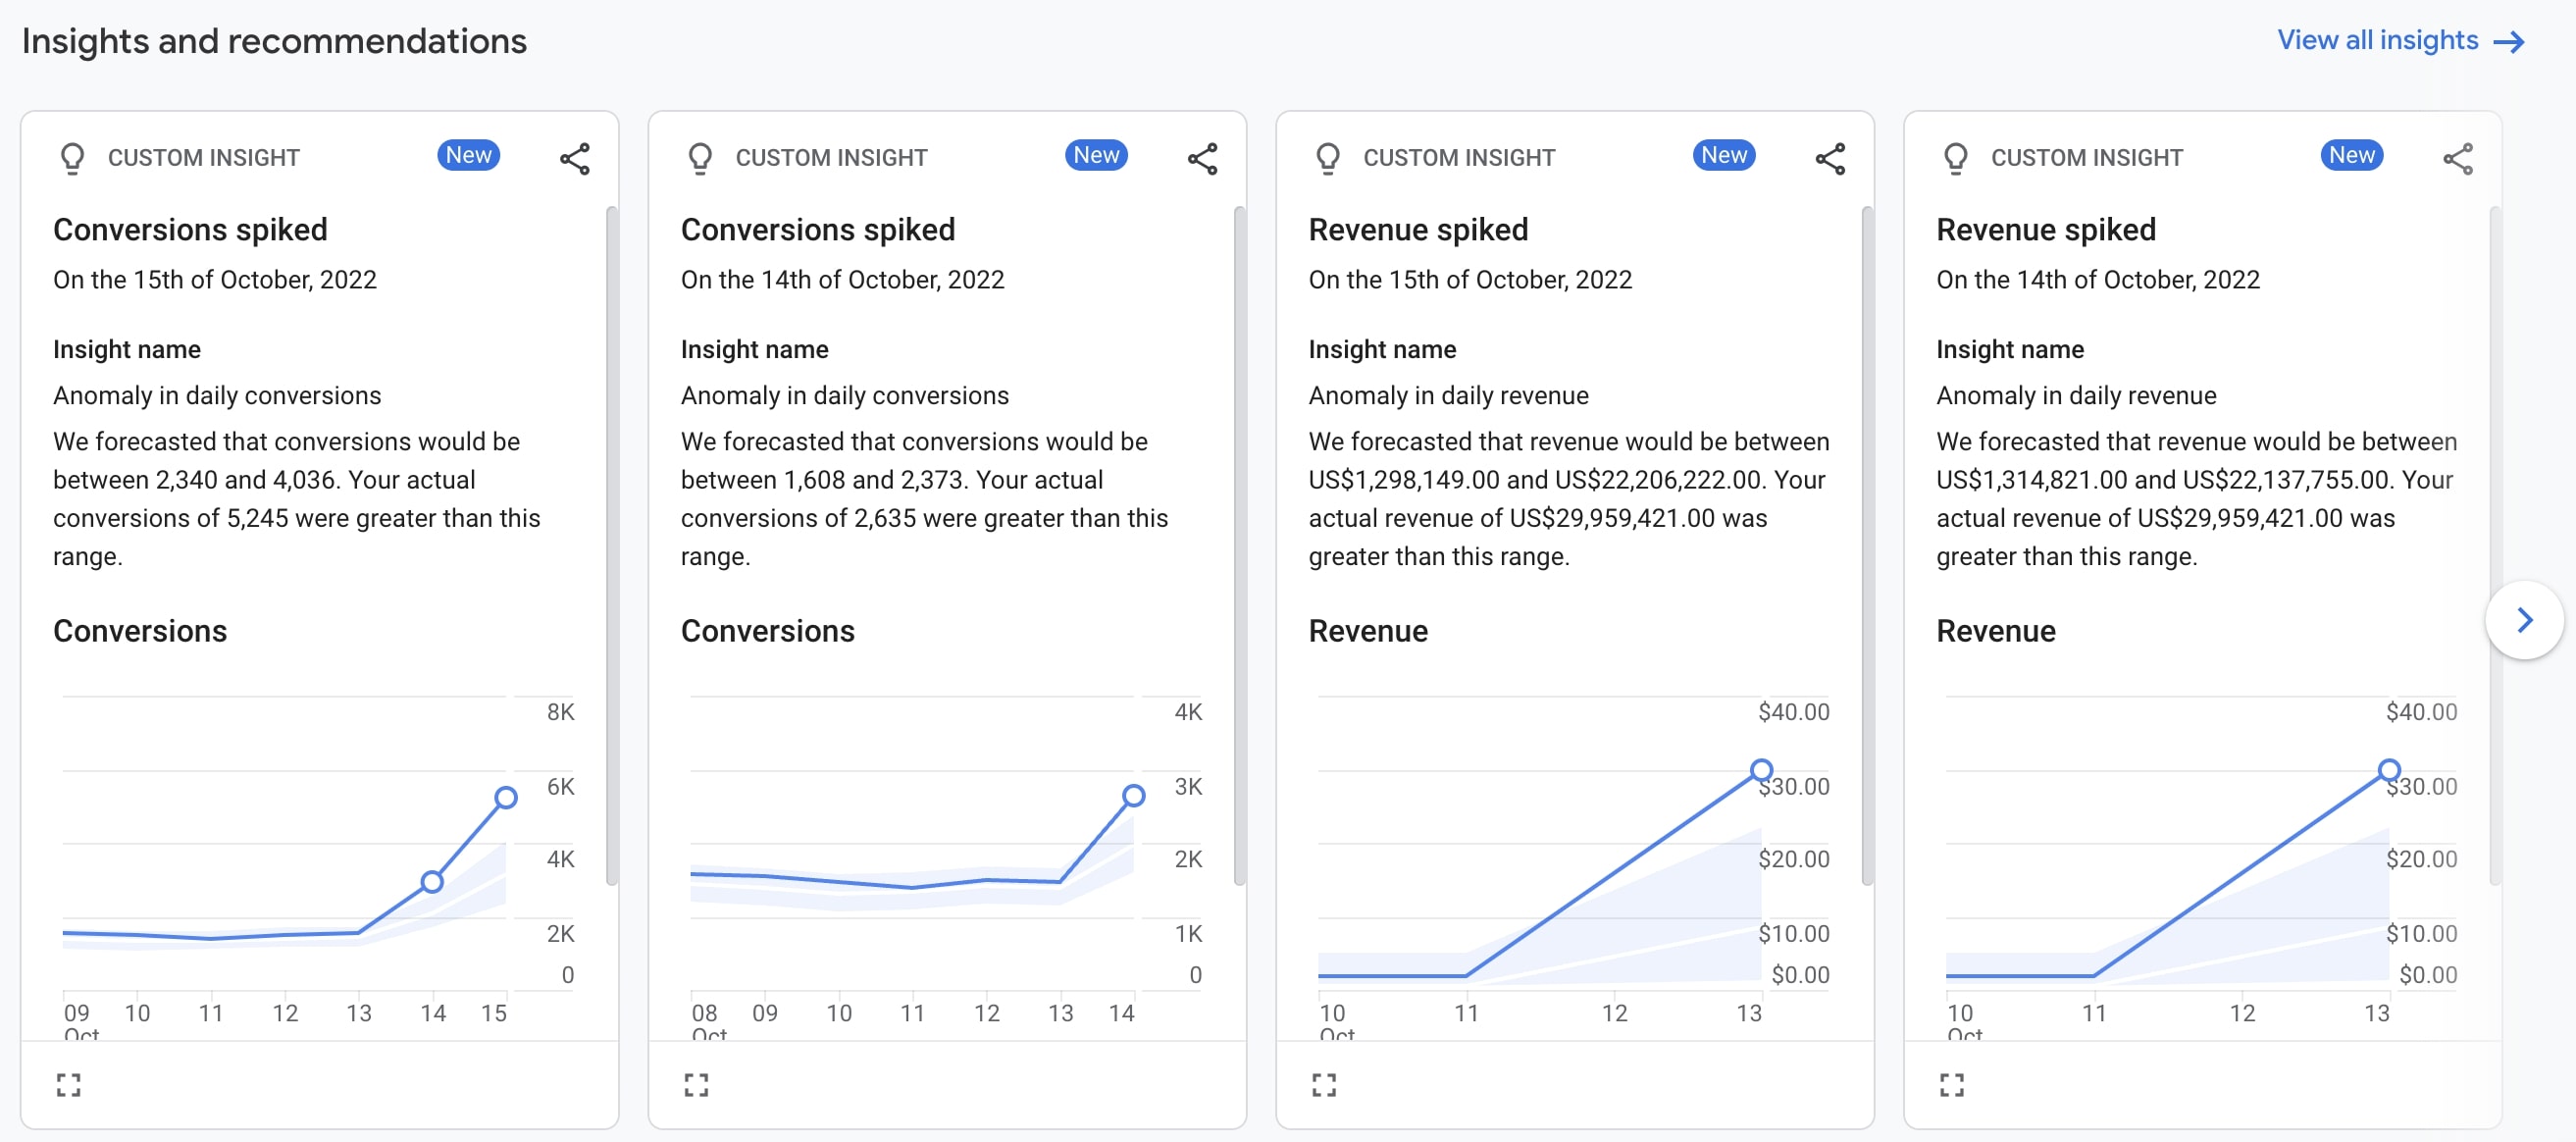Click the share icon on 'Revenue spiked' October 14th card

click(2459, 159)
